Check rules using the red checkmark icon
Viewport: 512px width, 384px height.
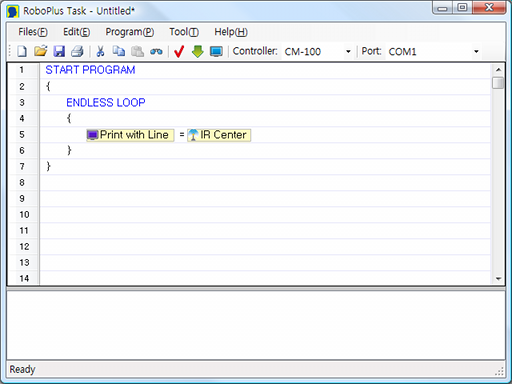click(x=179, y=51)
